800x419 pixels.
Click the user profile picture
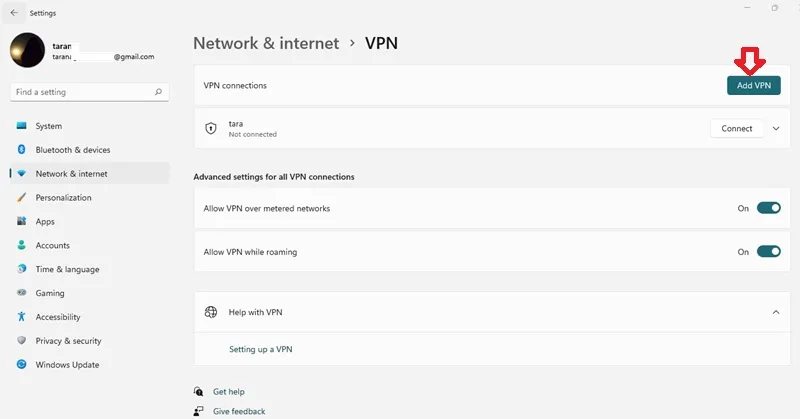pos(28,50)
